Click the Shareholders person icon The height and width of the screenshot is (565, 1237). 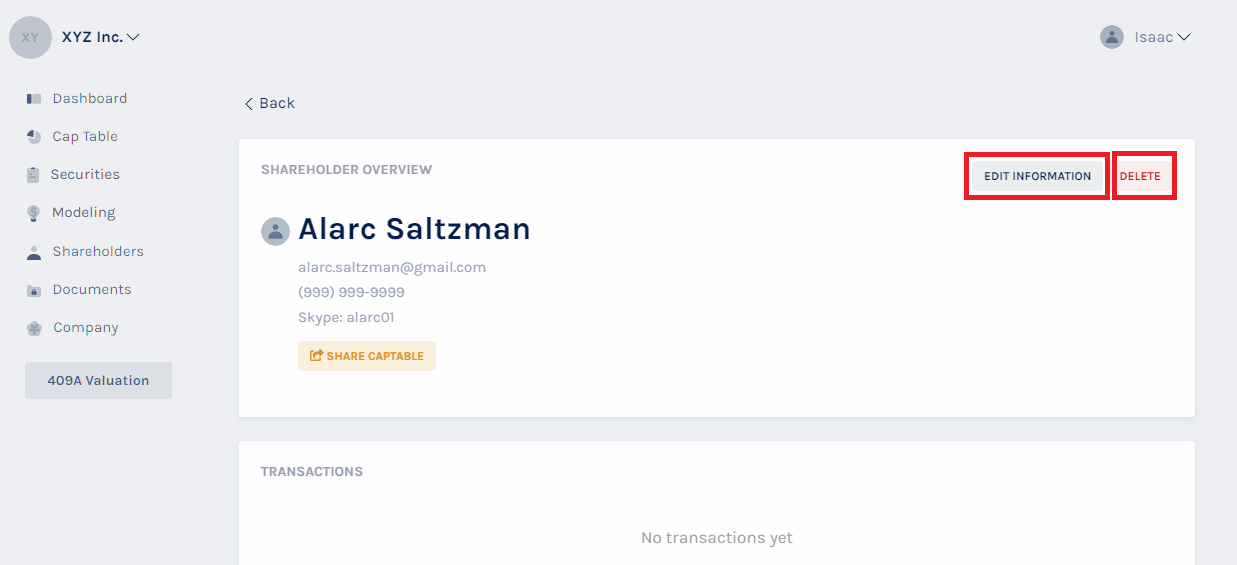(34, 252)
